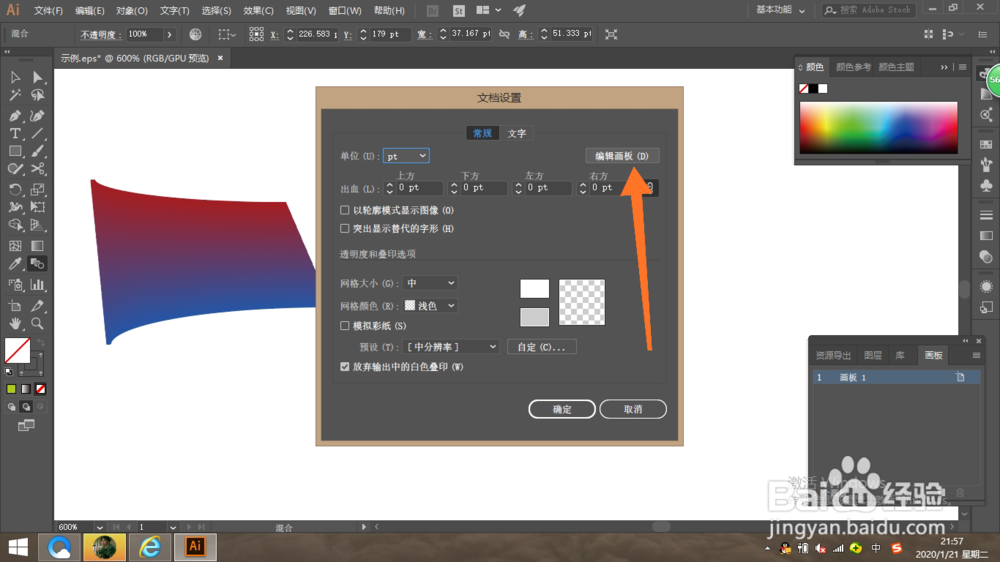Open the zoom level 600% dropdown
This screenshot has width=1000, height=562.
click(x=99, y=527)
